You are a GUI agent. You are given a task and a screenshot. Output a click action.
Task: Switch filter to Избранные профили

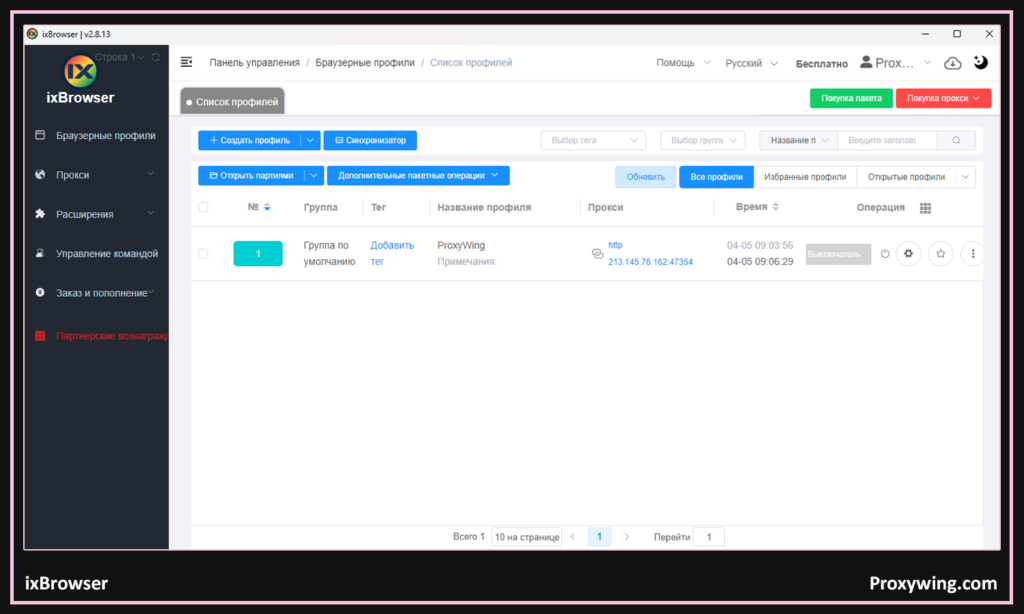[804, 177]
